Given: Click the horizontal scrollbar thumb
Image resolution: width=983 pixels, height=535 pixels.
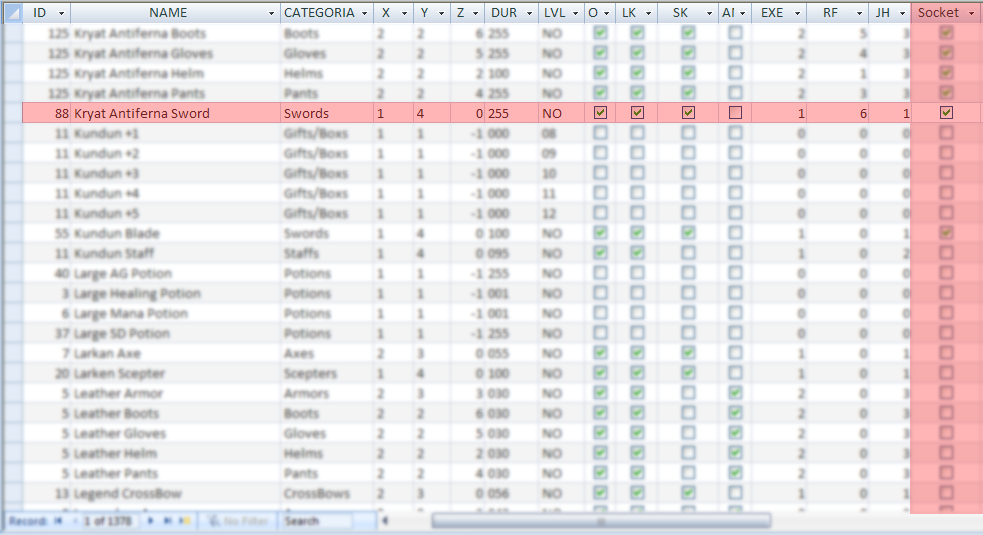Looking at the screenshot, I should (x=600, y=521).
